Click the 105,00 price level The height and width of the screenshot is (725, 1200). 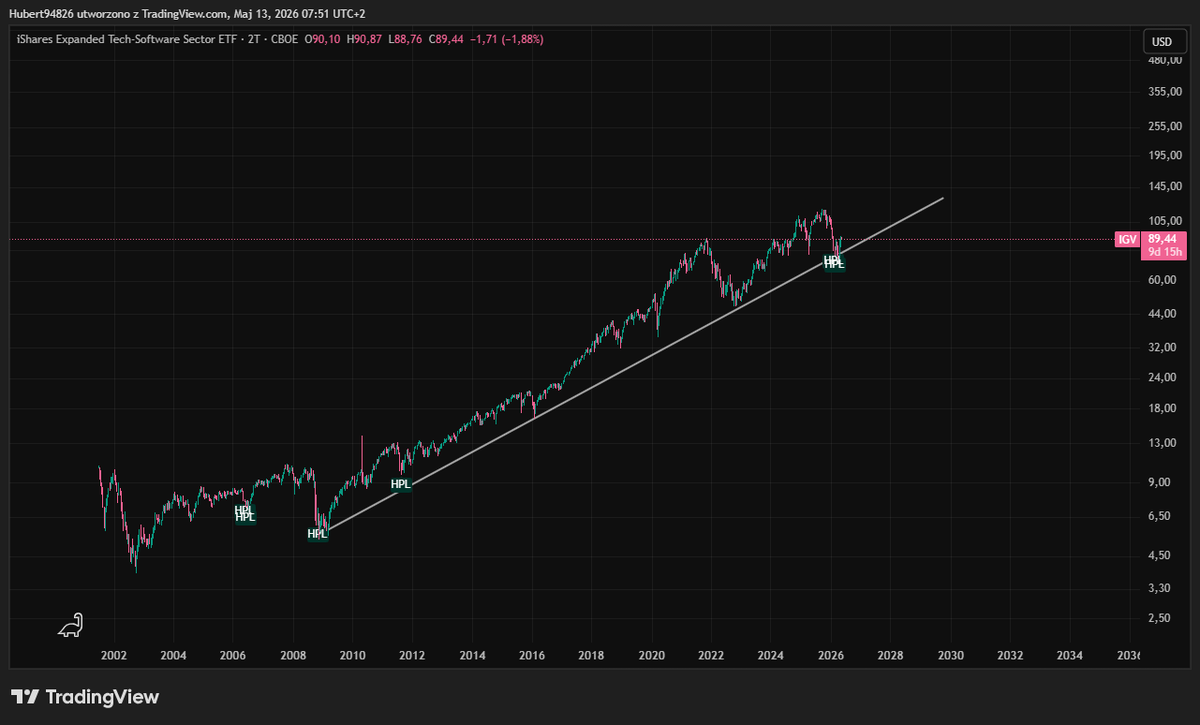1165,221
